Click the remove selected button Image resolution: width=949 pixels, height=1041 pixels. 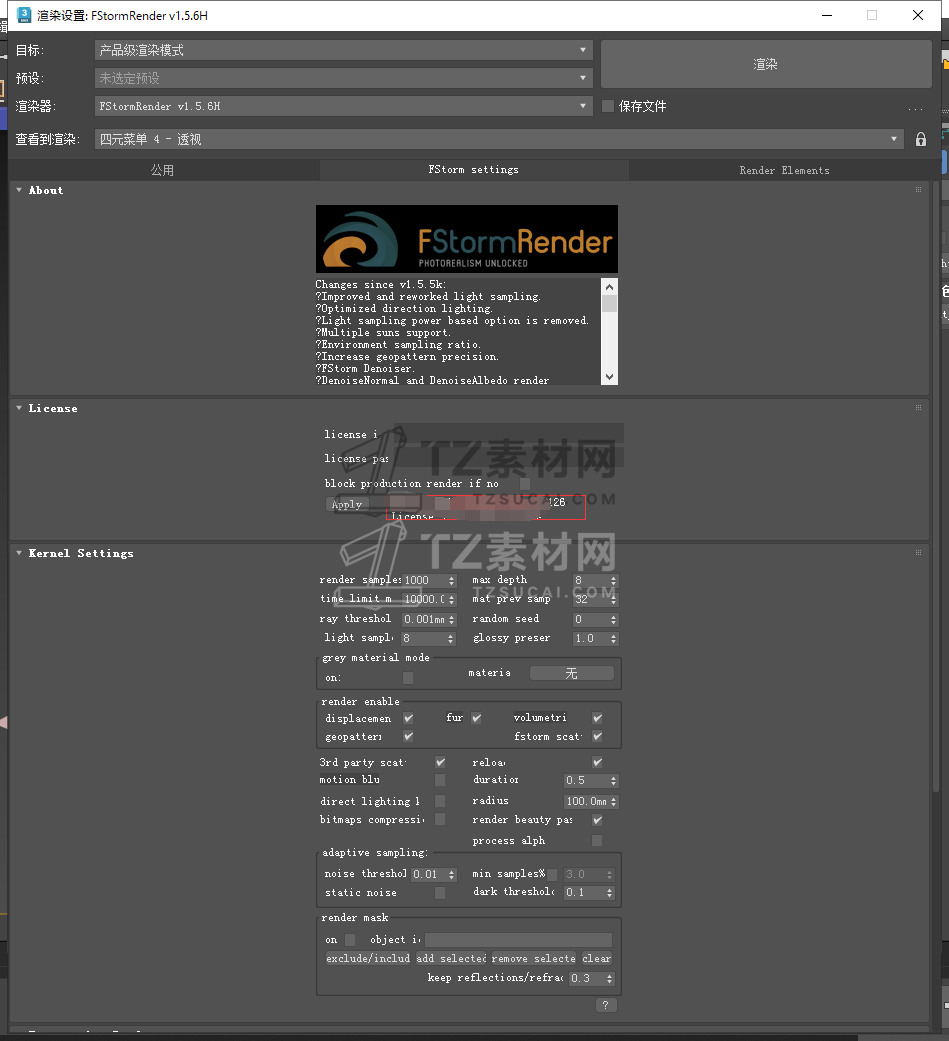533,959
